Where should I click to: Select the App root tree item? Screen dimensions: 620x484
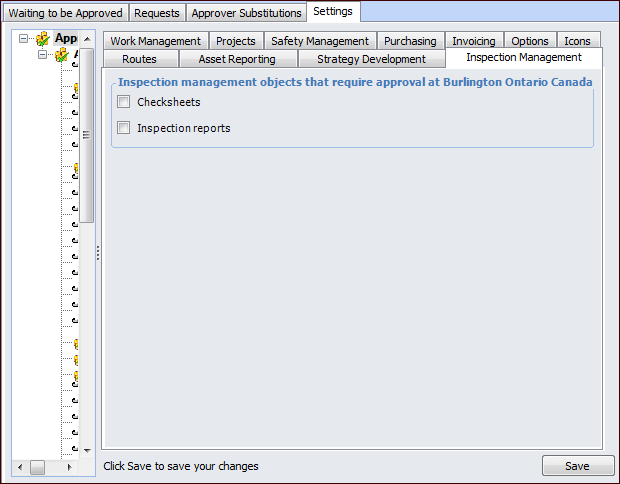[x=66, y=38]
